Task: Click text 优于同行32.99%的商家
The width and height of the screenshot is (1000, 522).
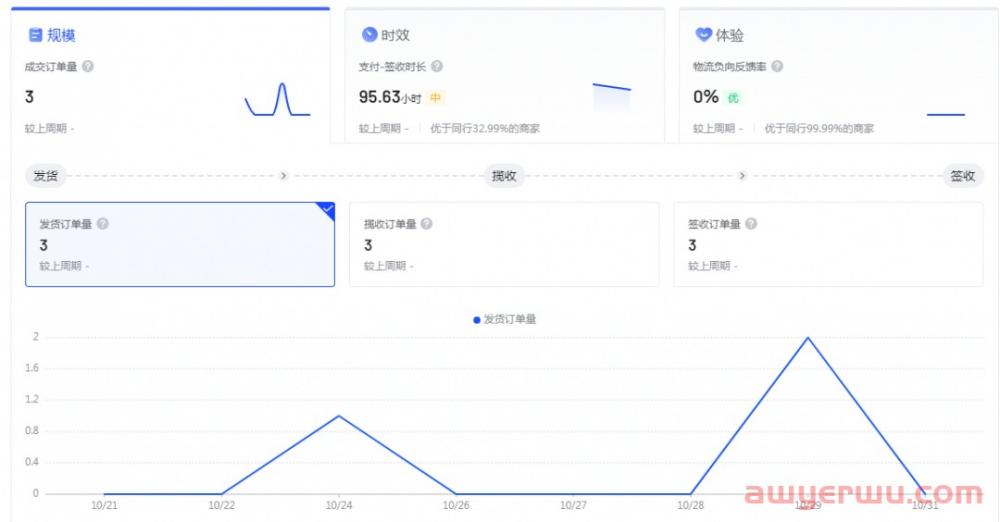Action: (x=485, y=128)
